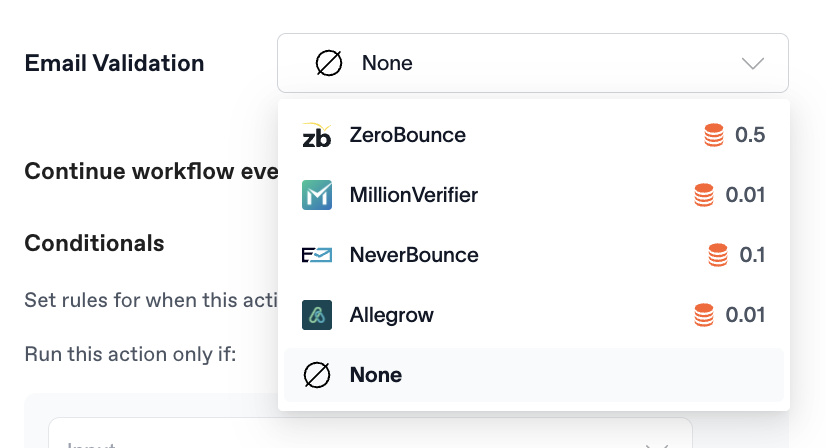826x448 pixels.
Task: Choose the None option in the list
Action: 376,375
